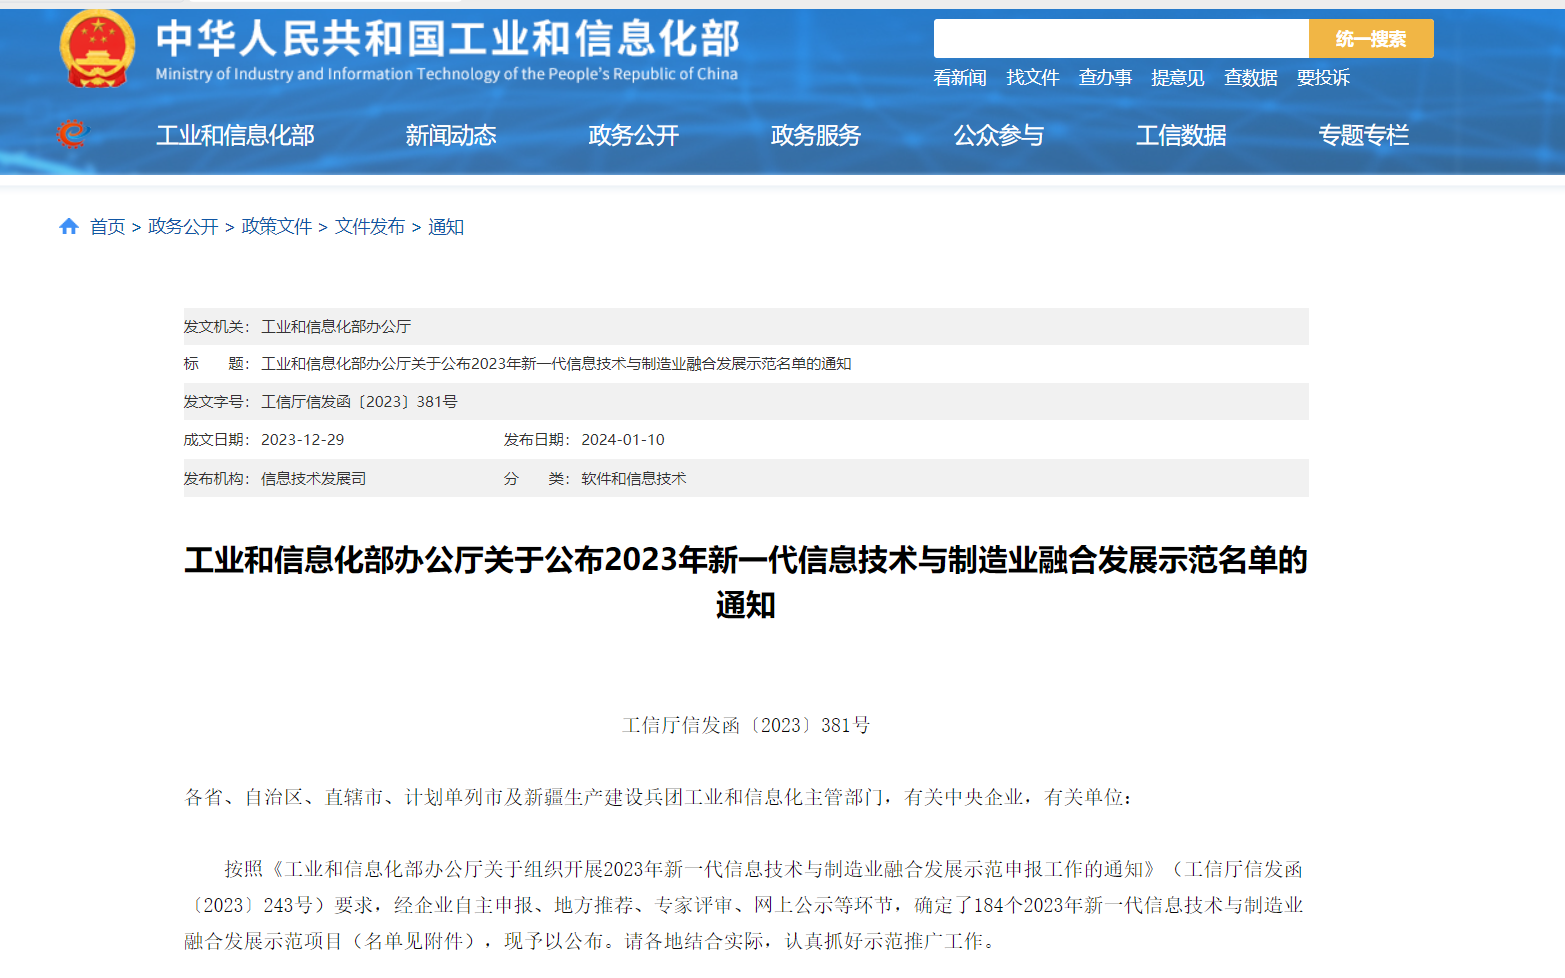Screen dimensions: 1565x978
Task: Click inside the search input box
Action: coord(1120,38)
